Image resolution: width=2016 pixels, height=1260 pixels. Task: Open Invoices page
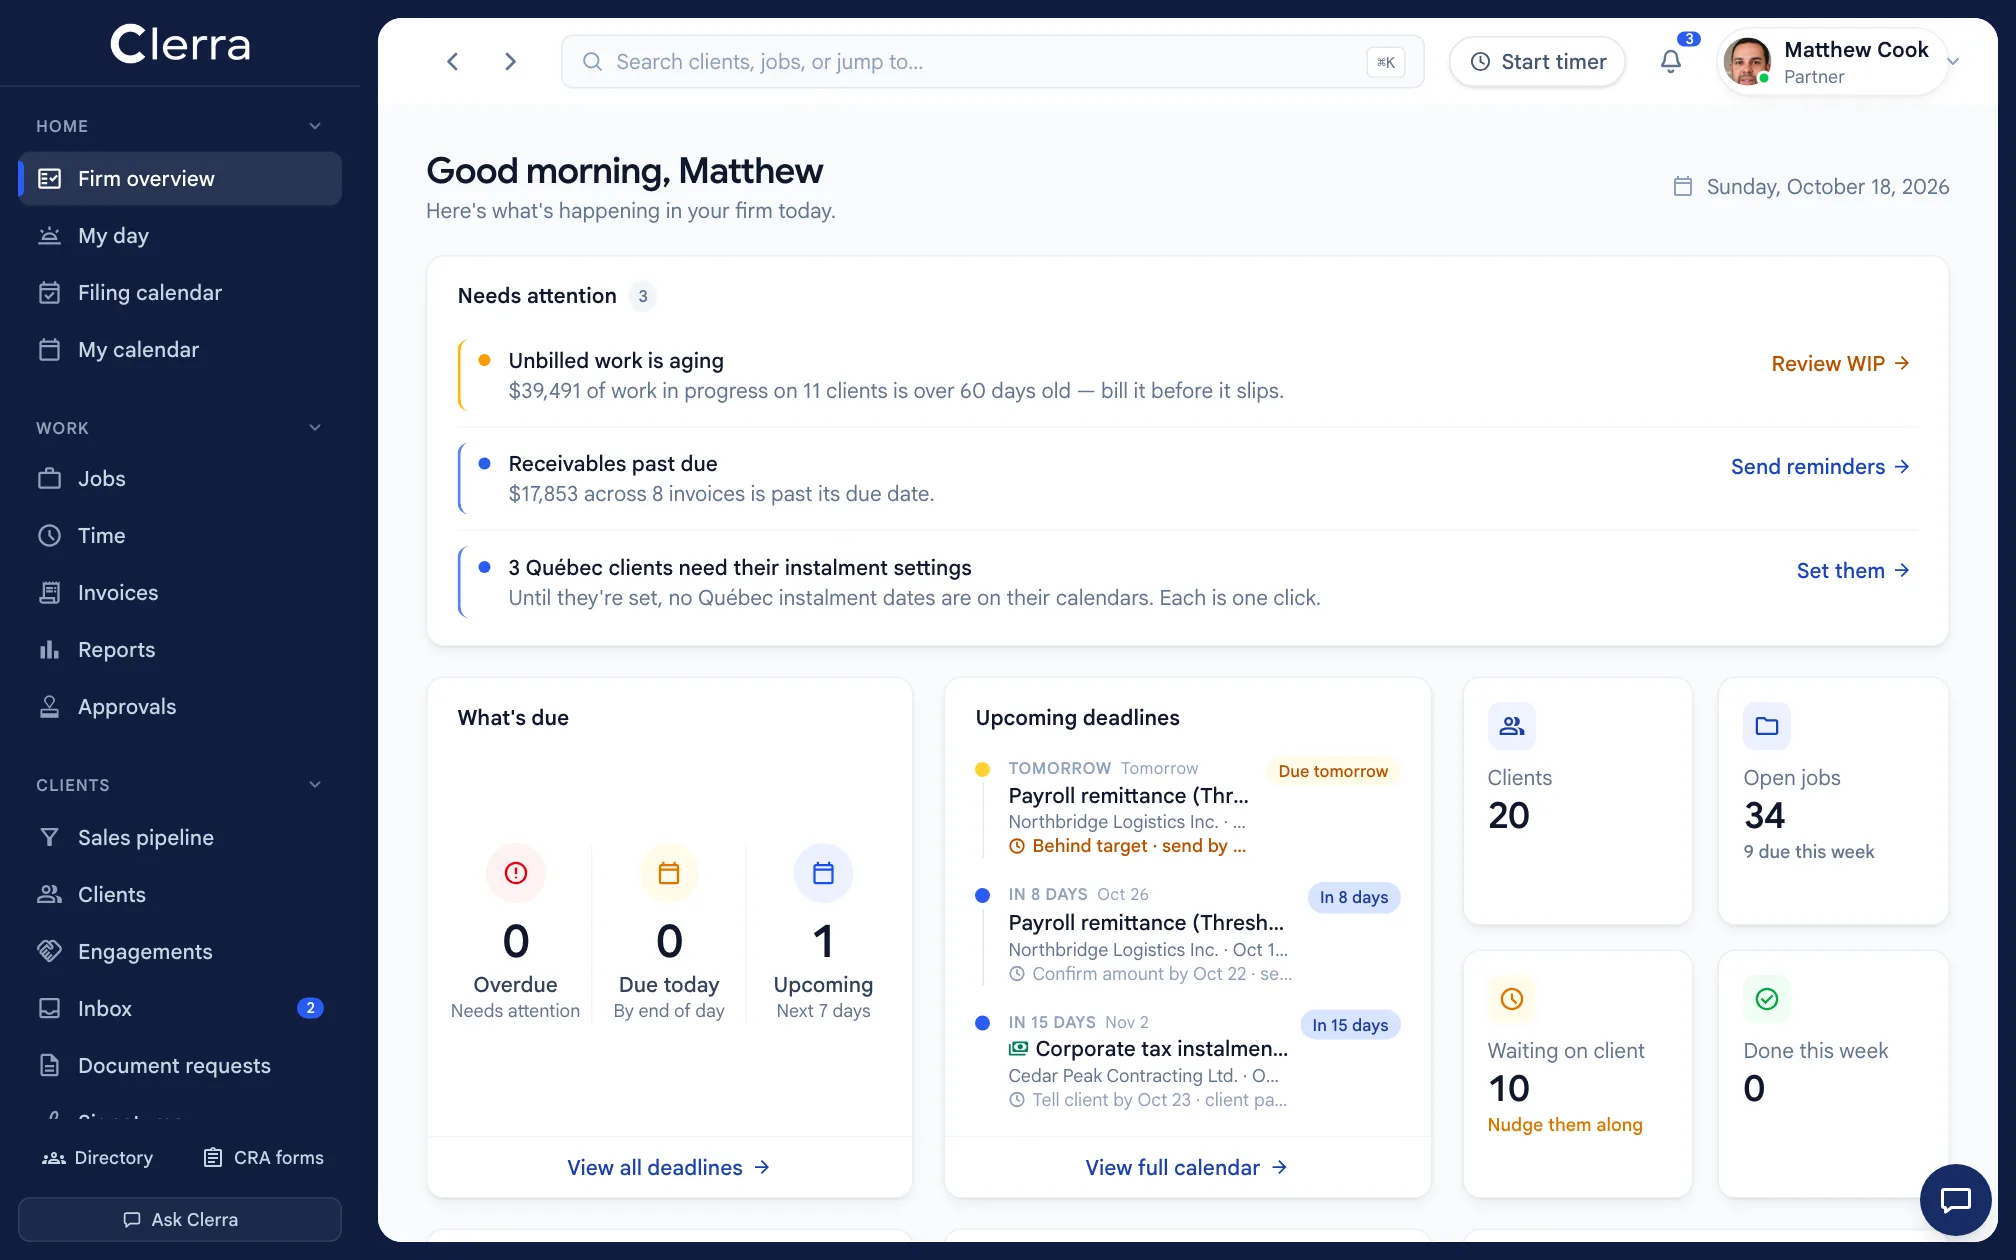tap(180, 593)
